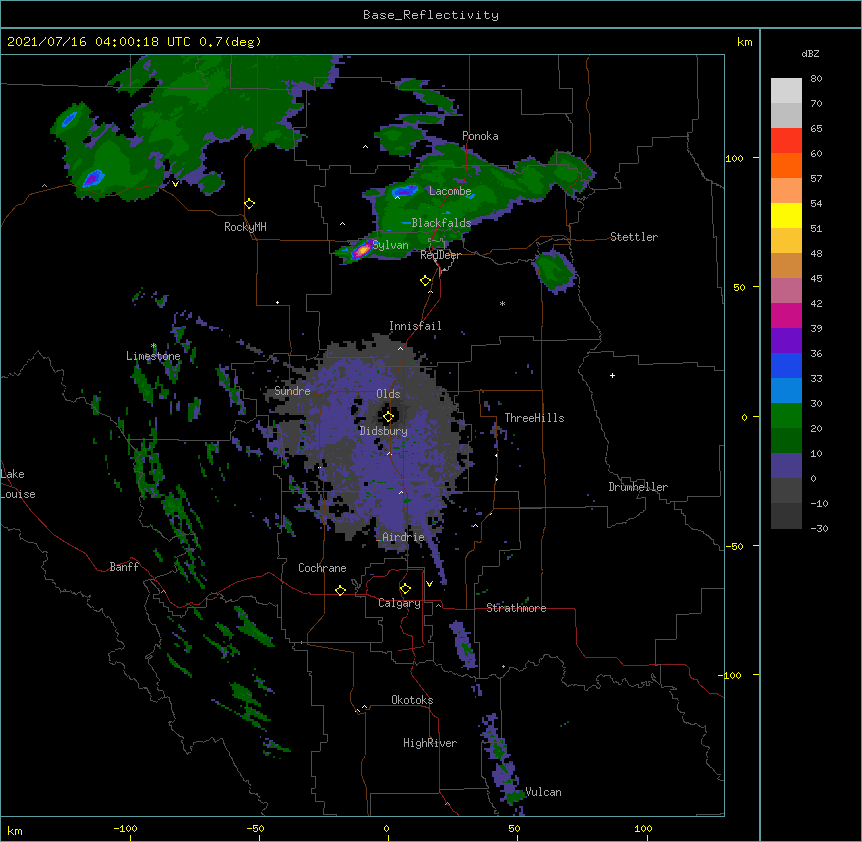Screen dimensions: 862x842
Task: Click the -100 tick on the bottom horizontal axis
Action: 125,829
